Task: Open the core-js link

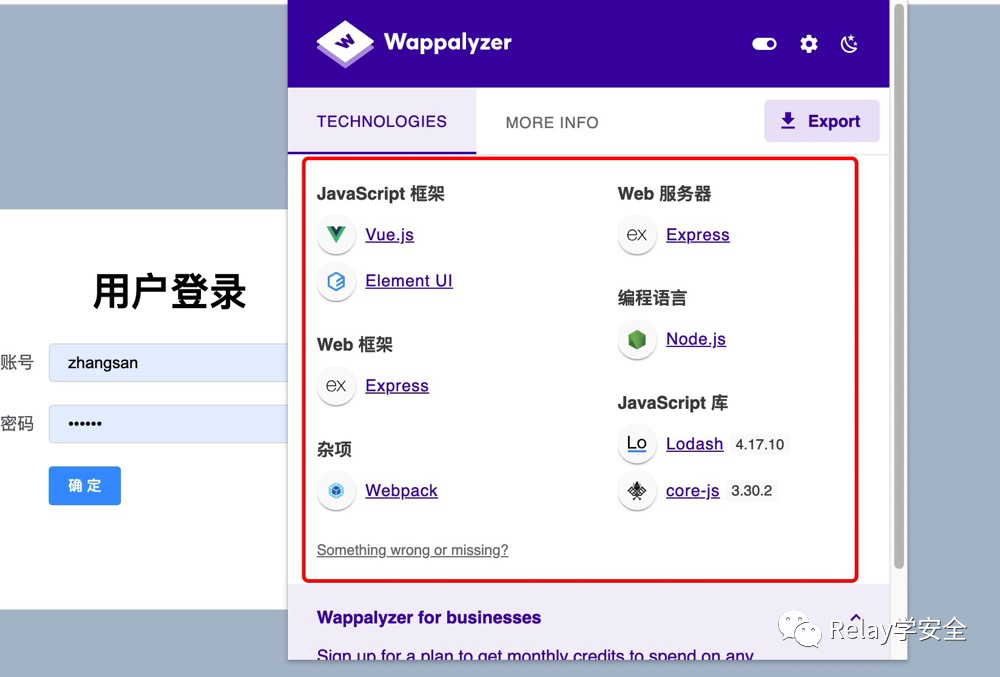Action: [x=693, y=490]
